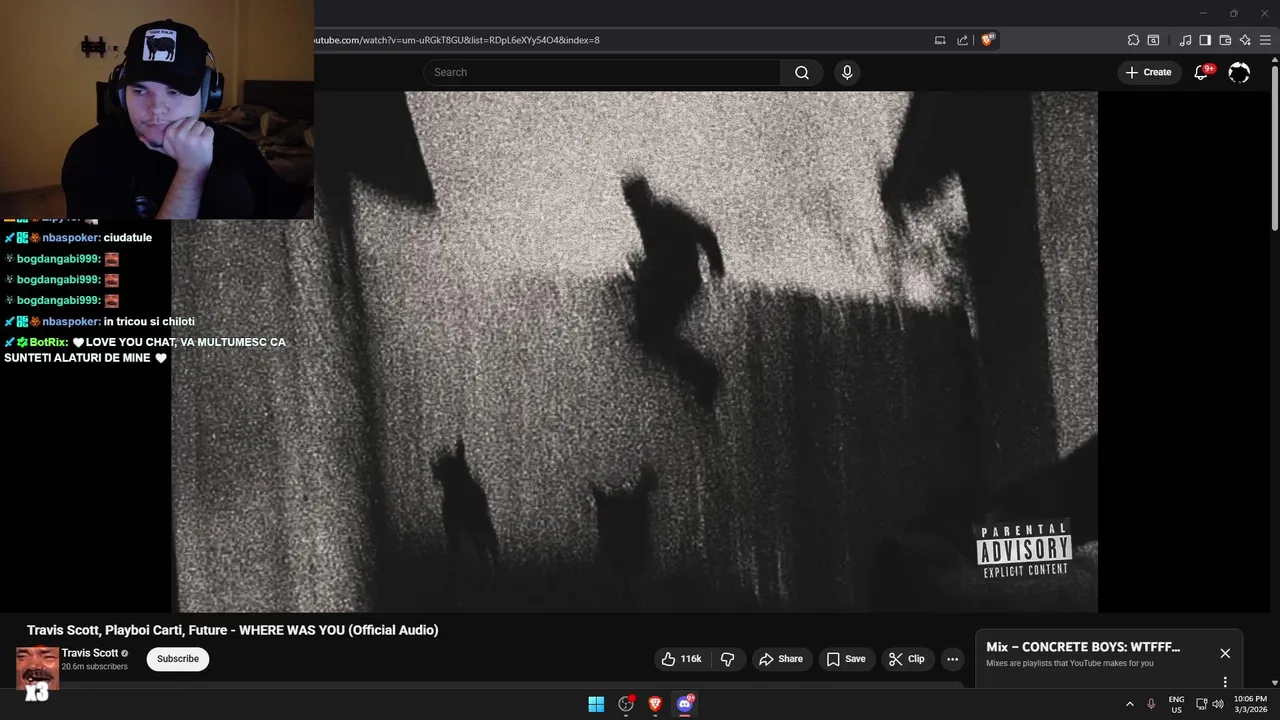Open the browser hamburger main menu
1280x720 pixels.
pos(1265,40)
